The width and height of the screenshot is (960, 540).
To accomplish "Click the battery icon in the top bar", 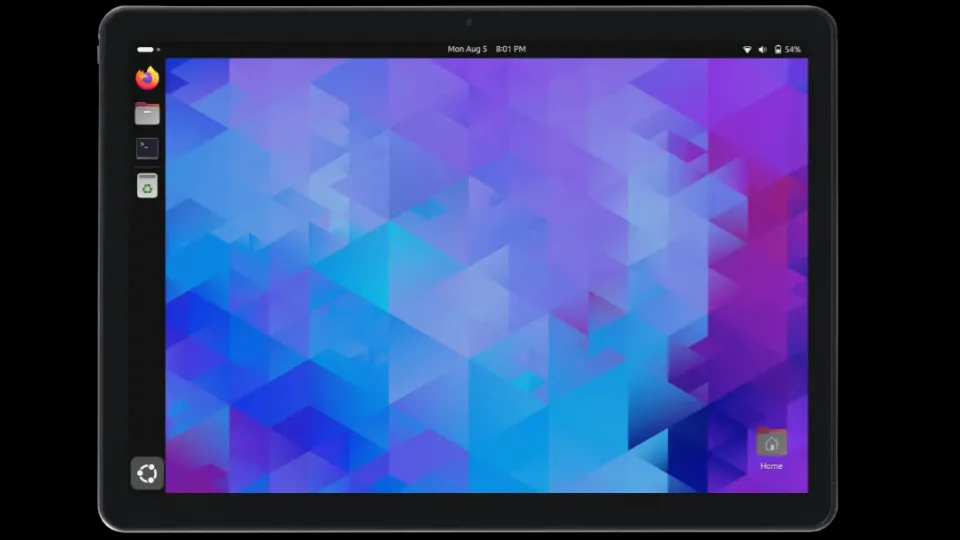I will pyautogui.click(x=778, y=49).
